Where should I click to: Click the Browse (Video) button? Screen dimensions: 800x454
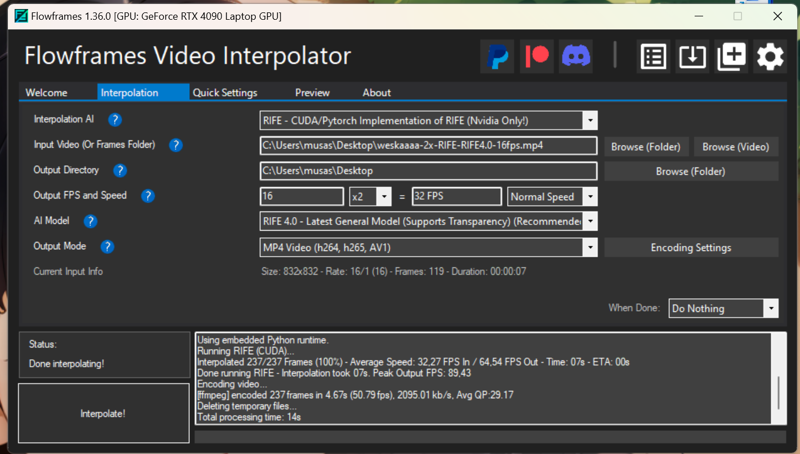(736, 147)
